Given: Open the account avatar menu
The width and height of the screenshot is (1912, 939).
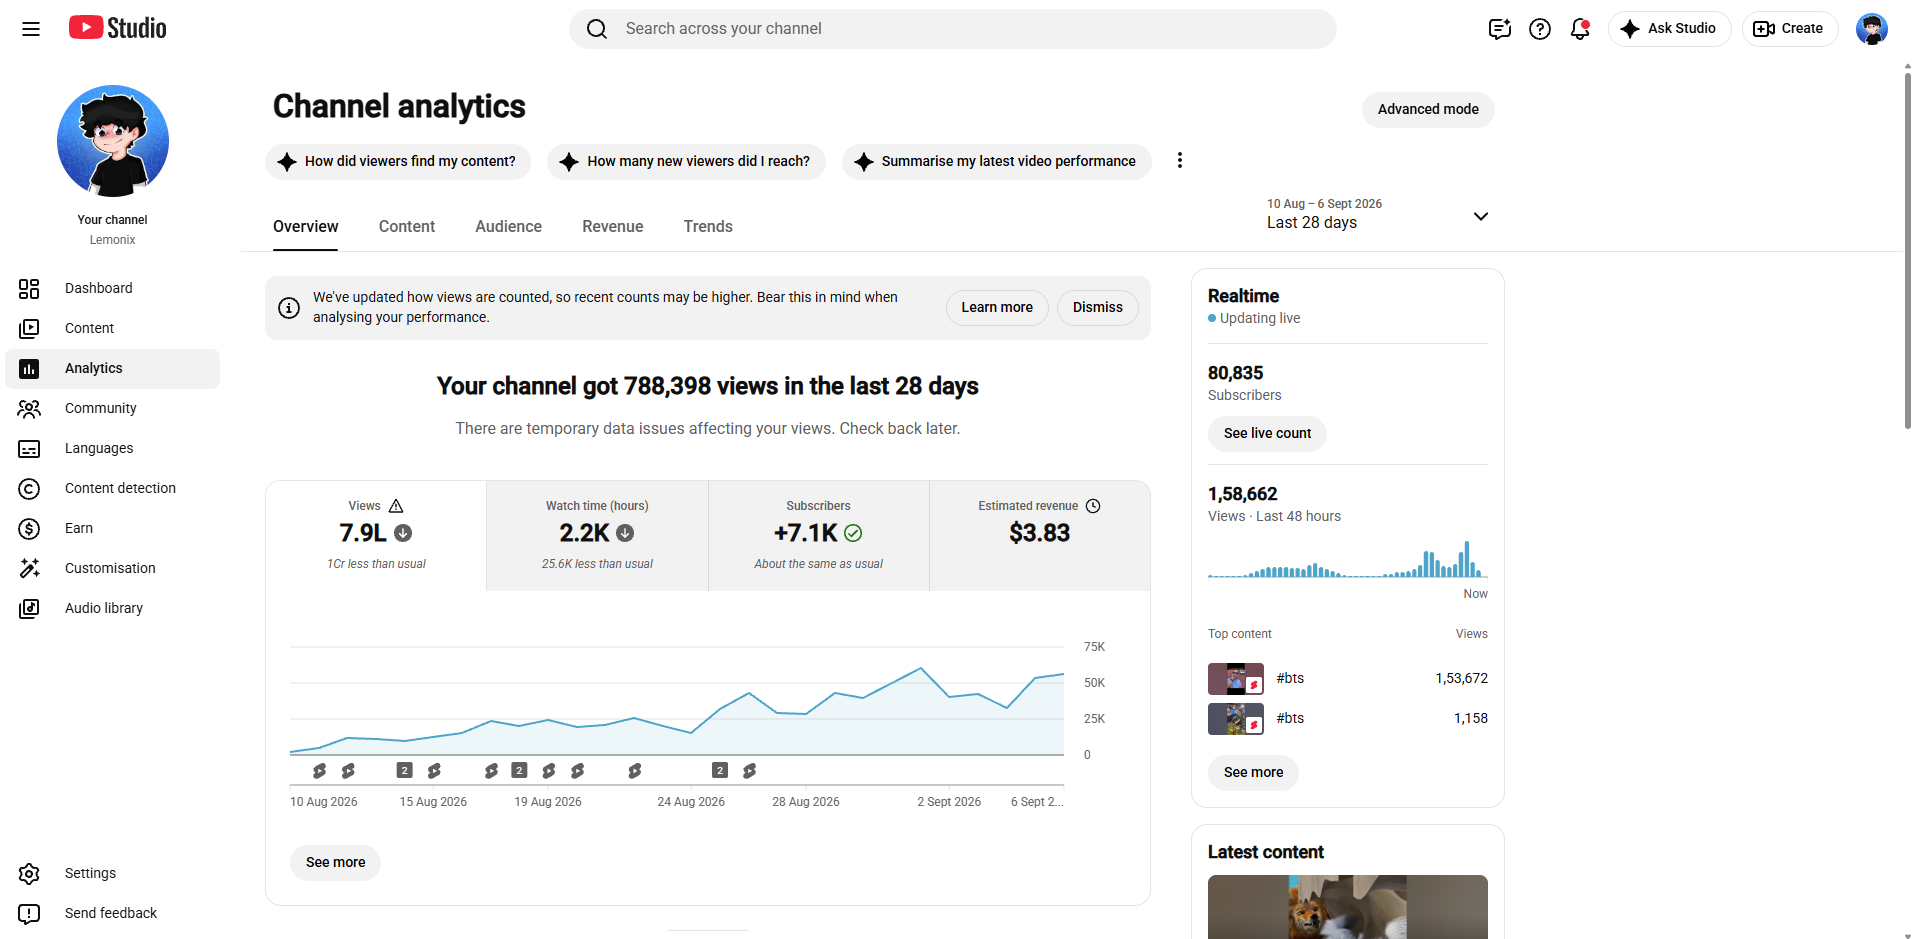Looking at the screenshot, I should click(1871, 29).
